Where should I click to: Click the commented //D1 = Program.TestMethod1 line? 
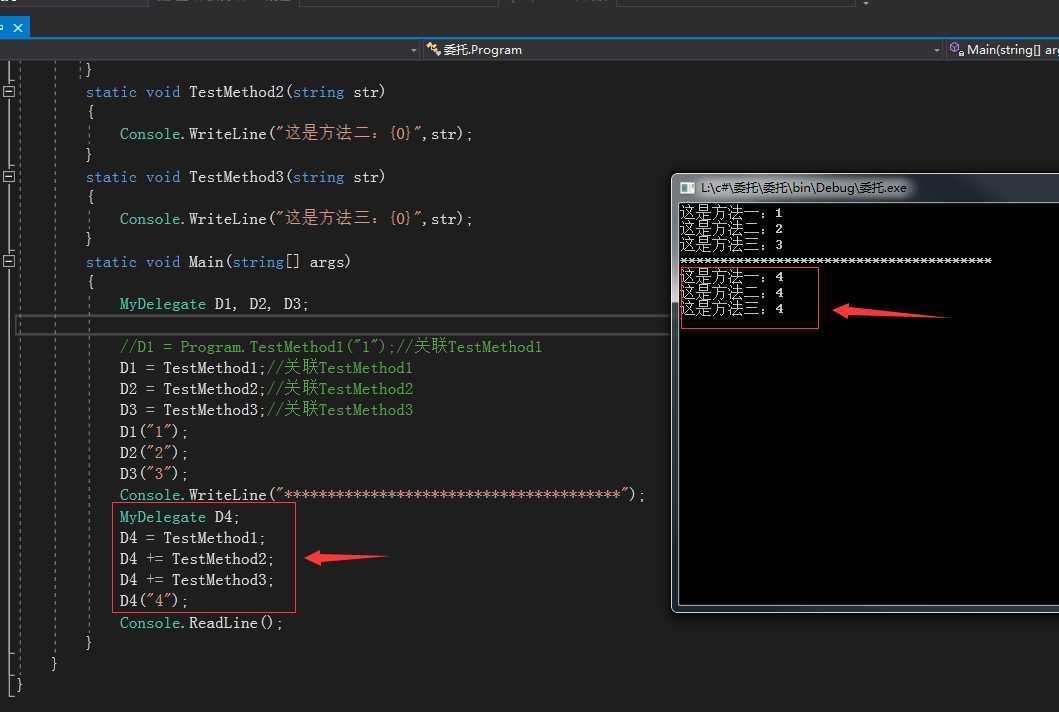(x=331, y=347)
